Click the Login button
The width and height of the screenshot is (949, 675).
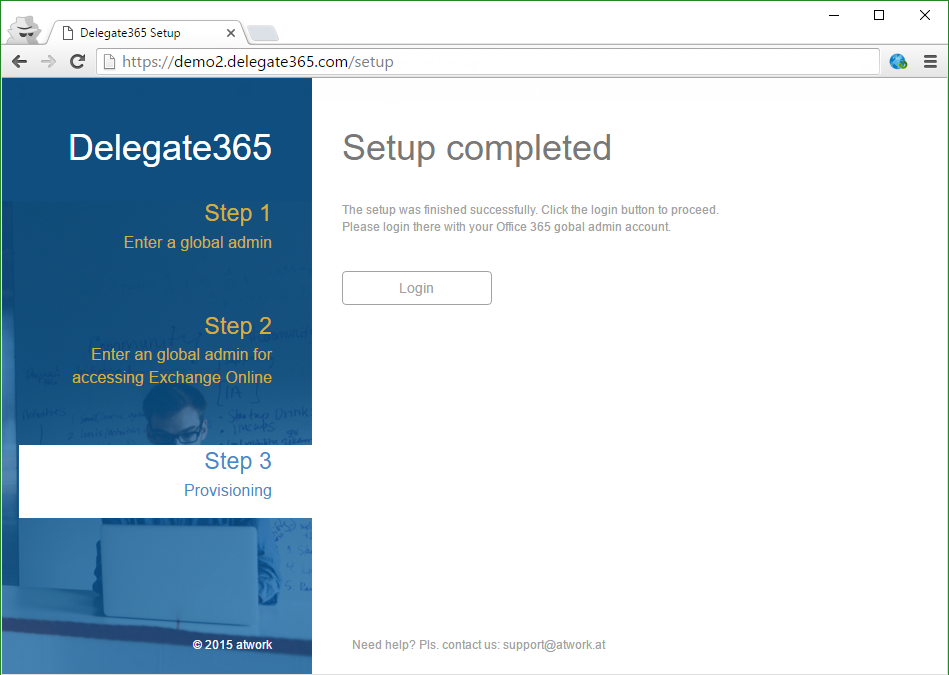[416, 288]
